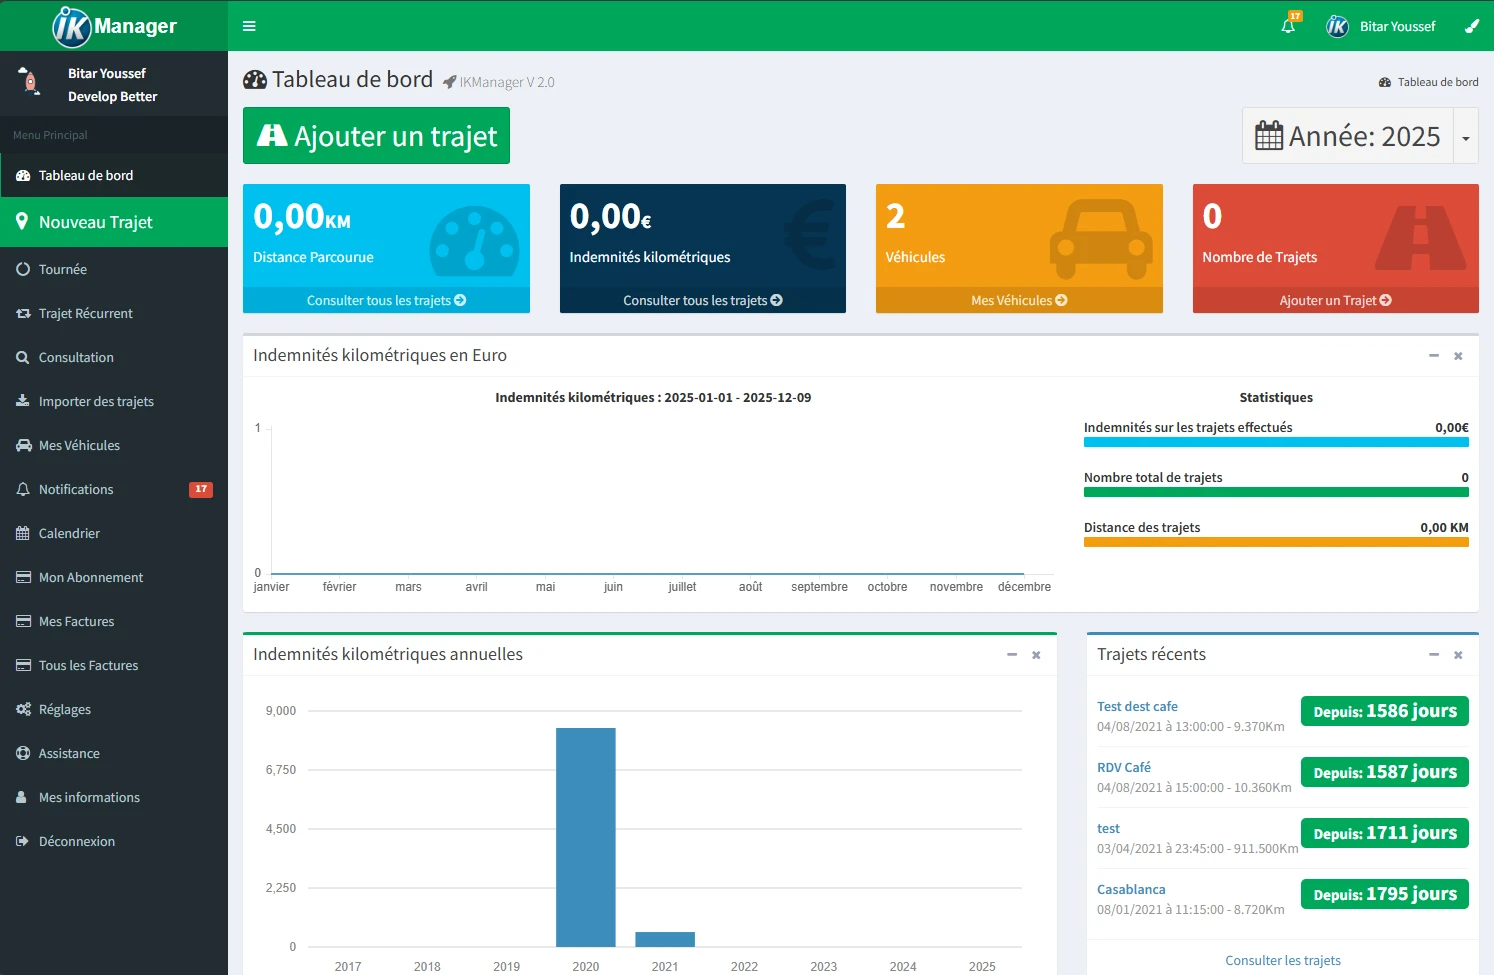Select the Déconnexion logout icon
Screen dimensions: 1494x975
[x=22, y=841]
